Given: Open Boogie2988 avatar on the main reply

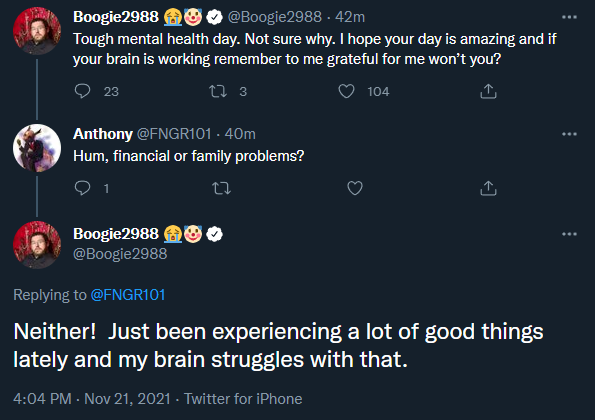Looking at the screenshot, I should [x=37, y=245].
